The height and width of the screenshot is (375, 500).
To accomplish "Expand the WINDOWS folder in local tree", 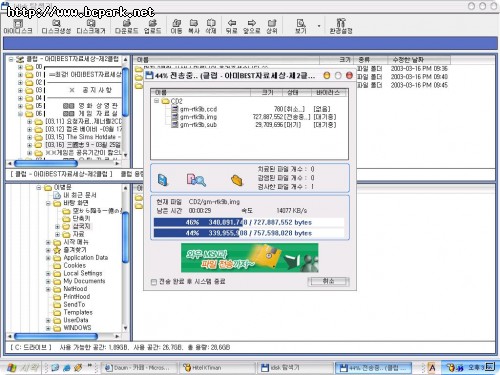I will click(x=48, y=328).
